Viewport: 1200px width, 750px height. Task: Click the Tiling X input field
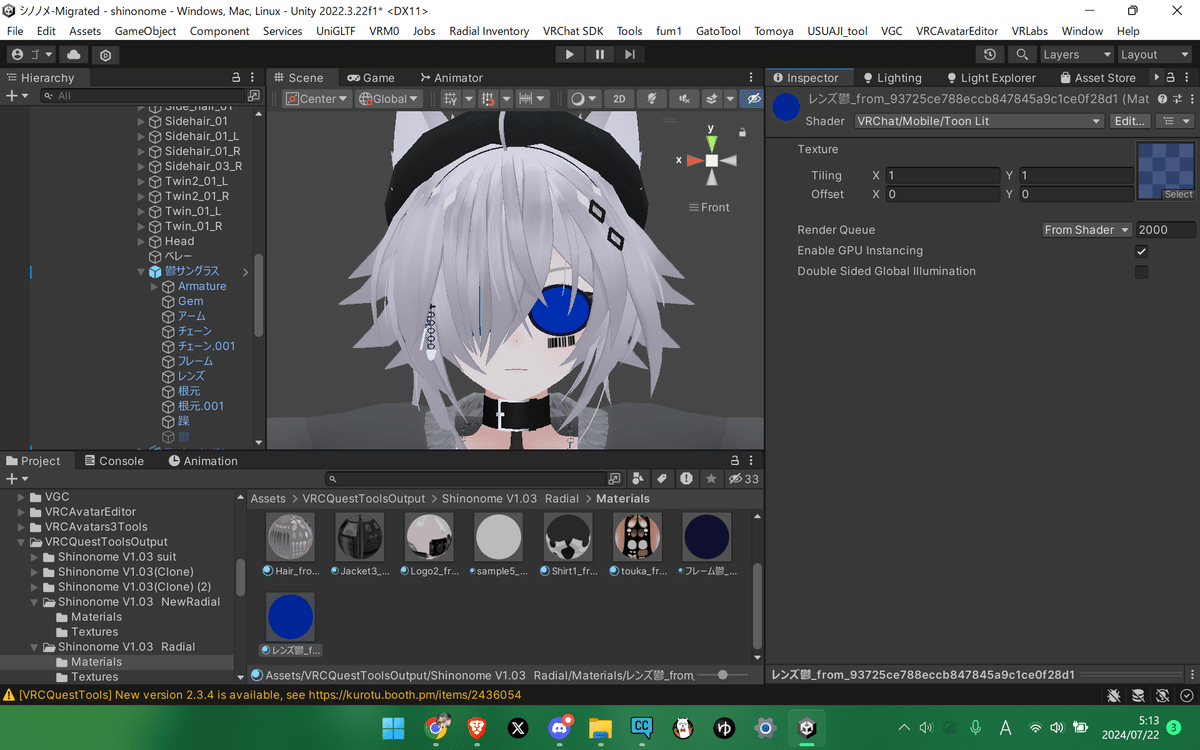[942, 176]
